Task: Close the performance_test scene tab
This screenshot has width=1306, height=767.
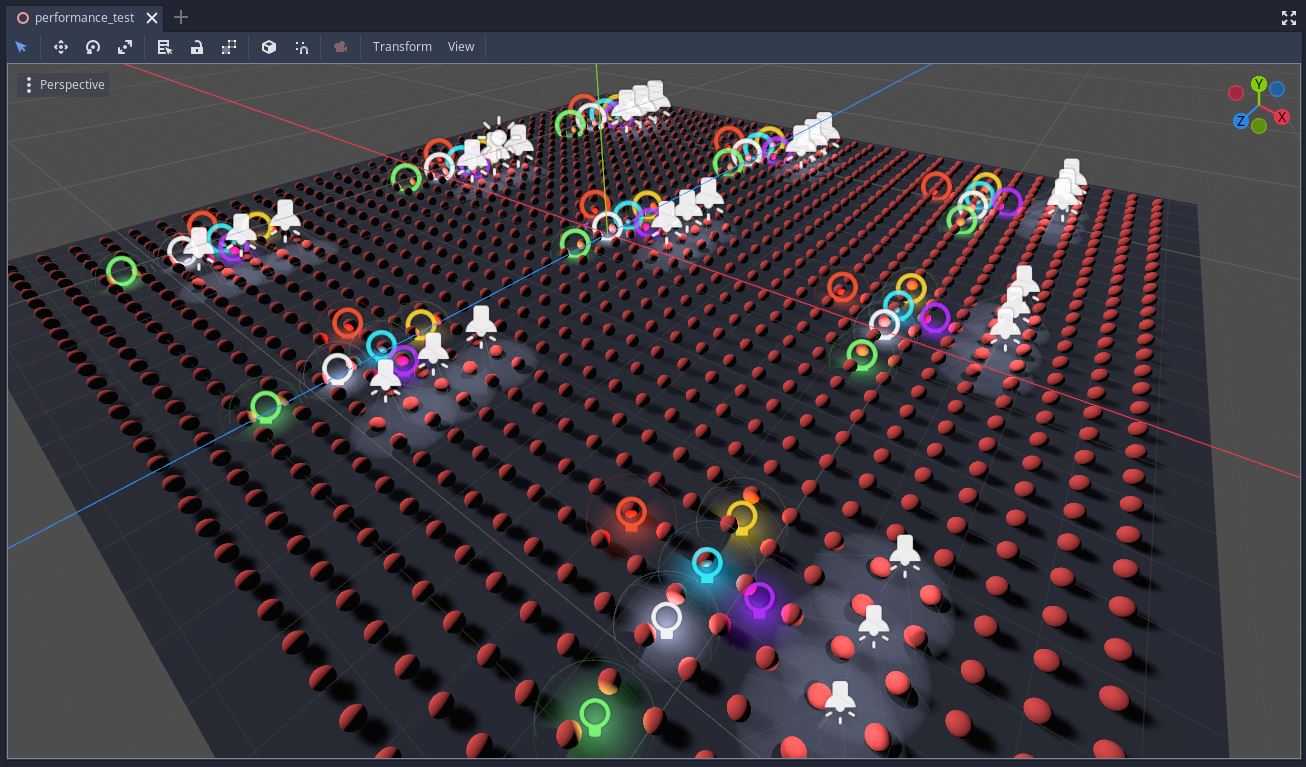Action: click(x=152, y=17)
